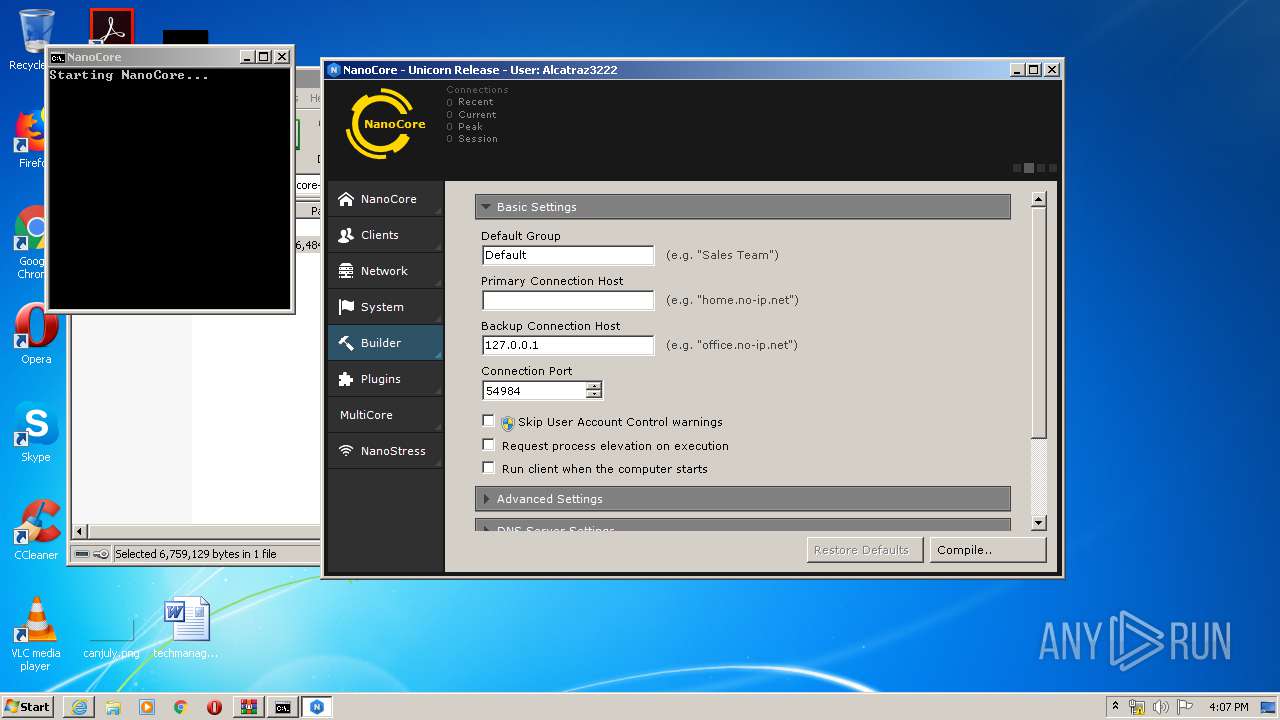Click the Restore Defaults button

tap(864, 550)
